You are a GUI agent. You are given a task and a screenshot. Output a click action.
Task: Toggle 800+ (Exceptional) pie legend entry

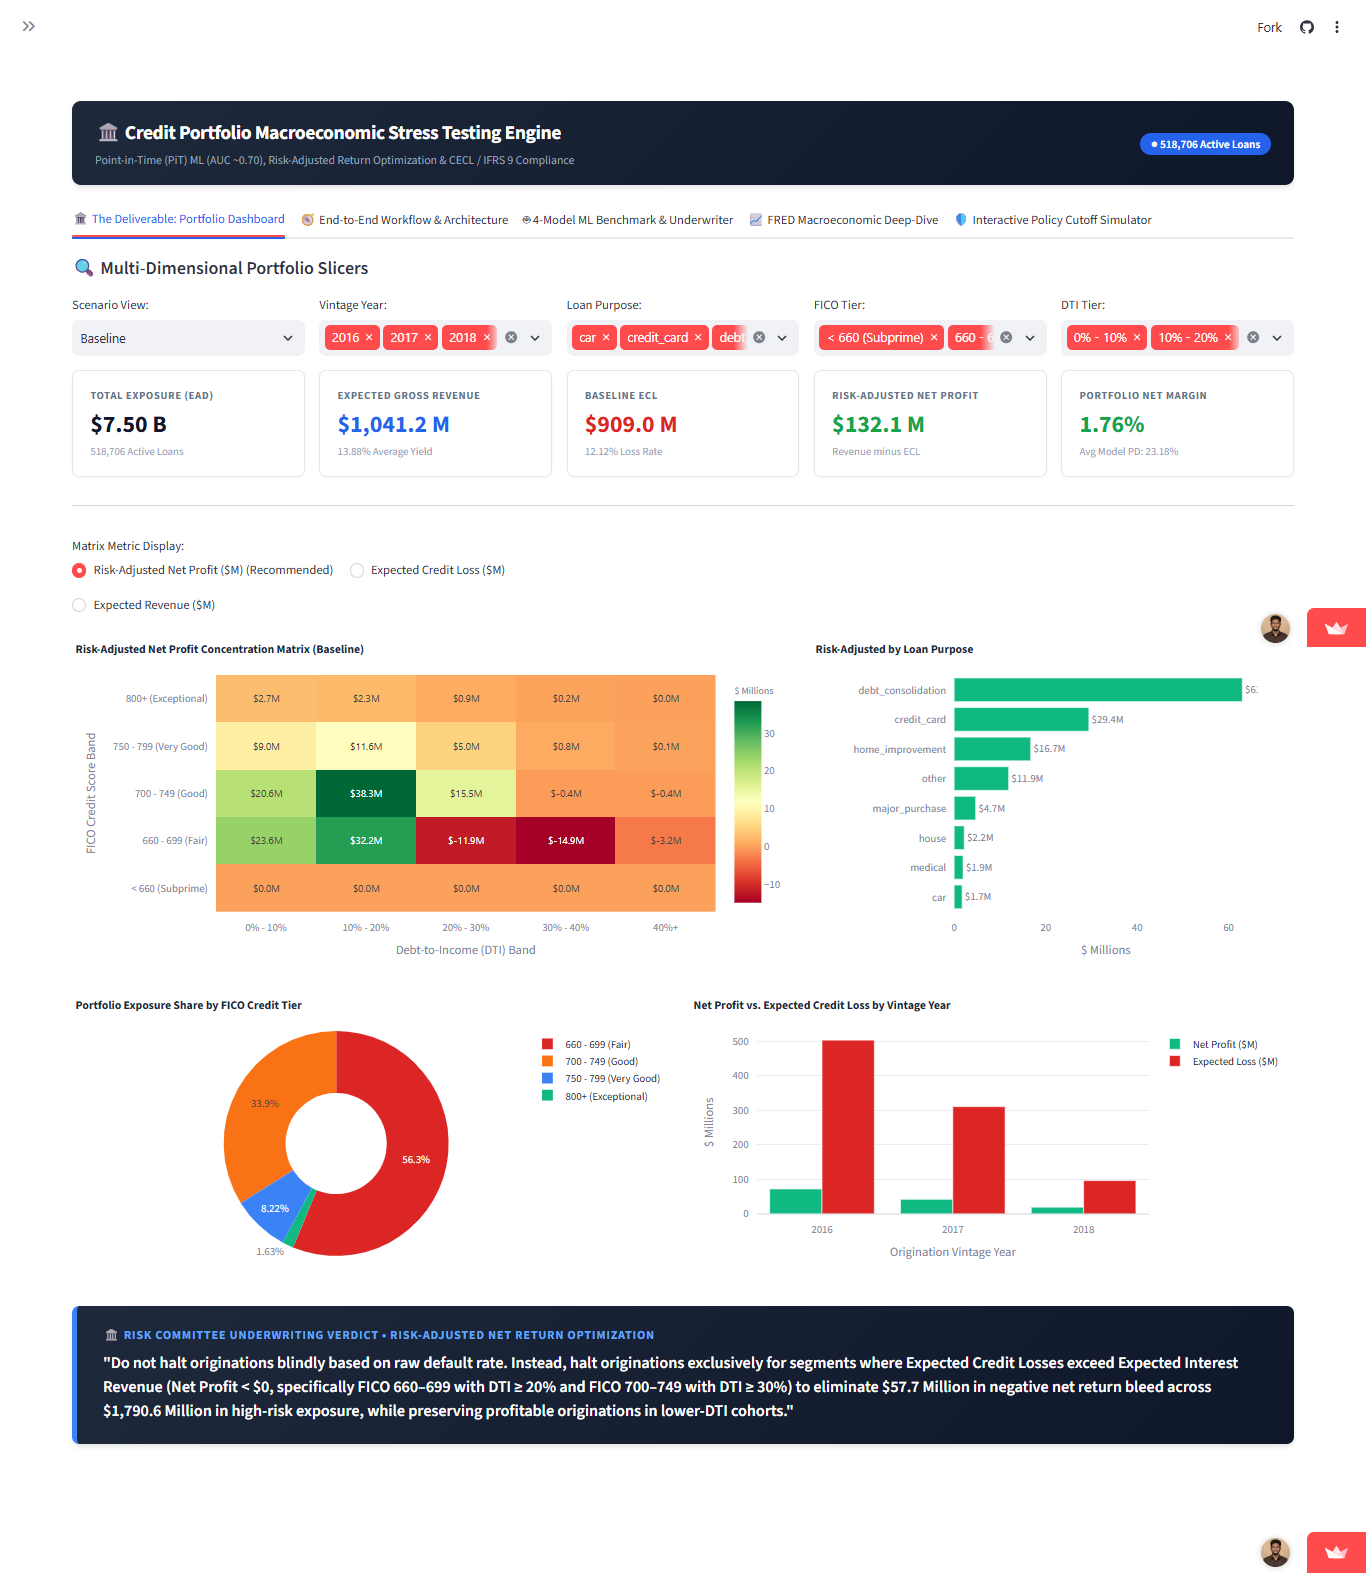[x=595, y=1097]
